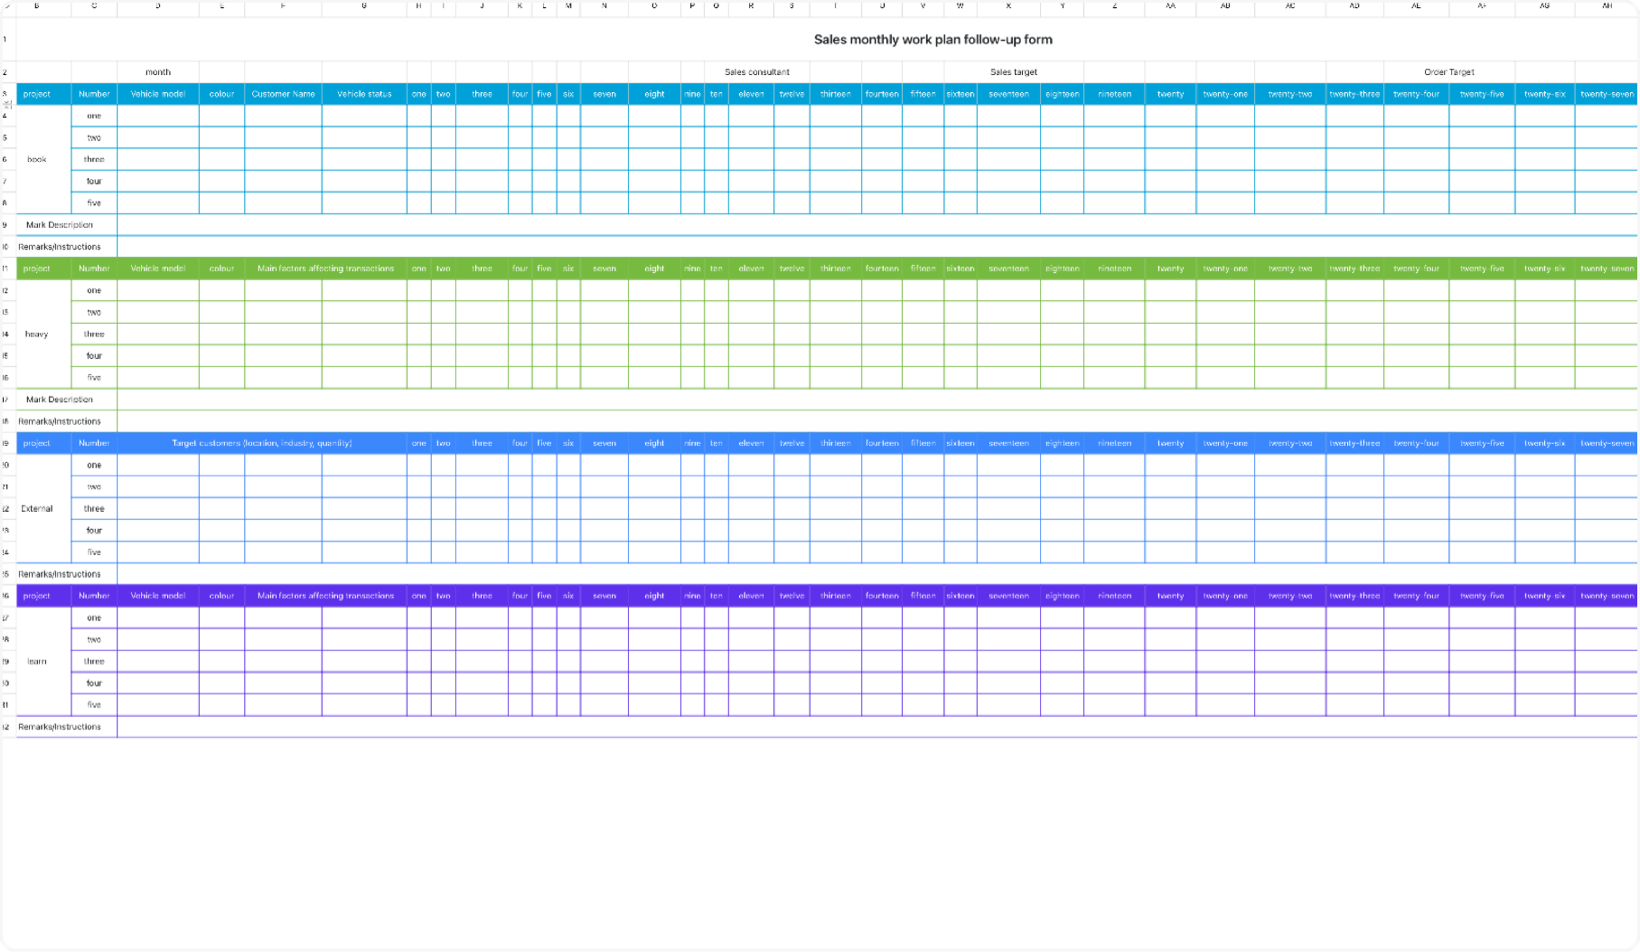Select the 'Sales monthly work plan follow-up form' title

(932, 40)
